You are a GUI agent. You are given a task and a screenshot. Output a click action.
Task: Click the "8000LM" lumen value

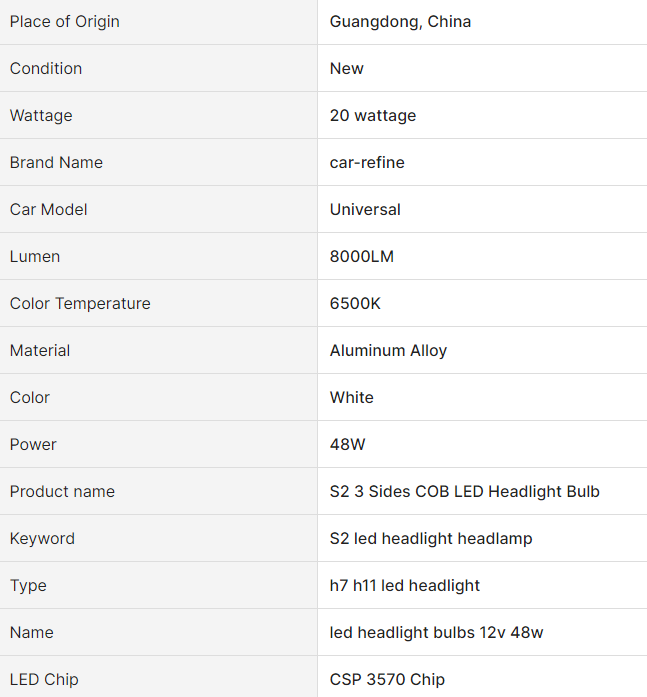361,256
